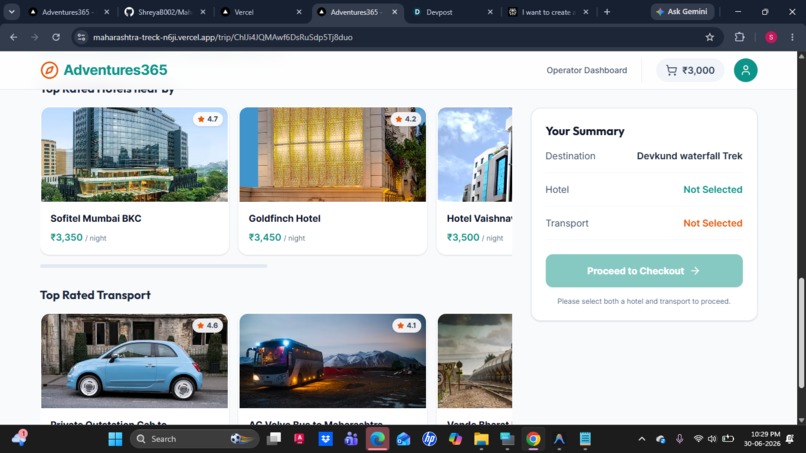Image resolution: width=806 pixels, height=453 pixels.
Task: Click Ask Gemini button
Action: [682, 11]
